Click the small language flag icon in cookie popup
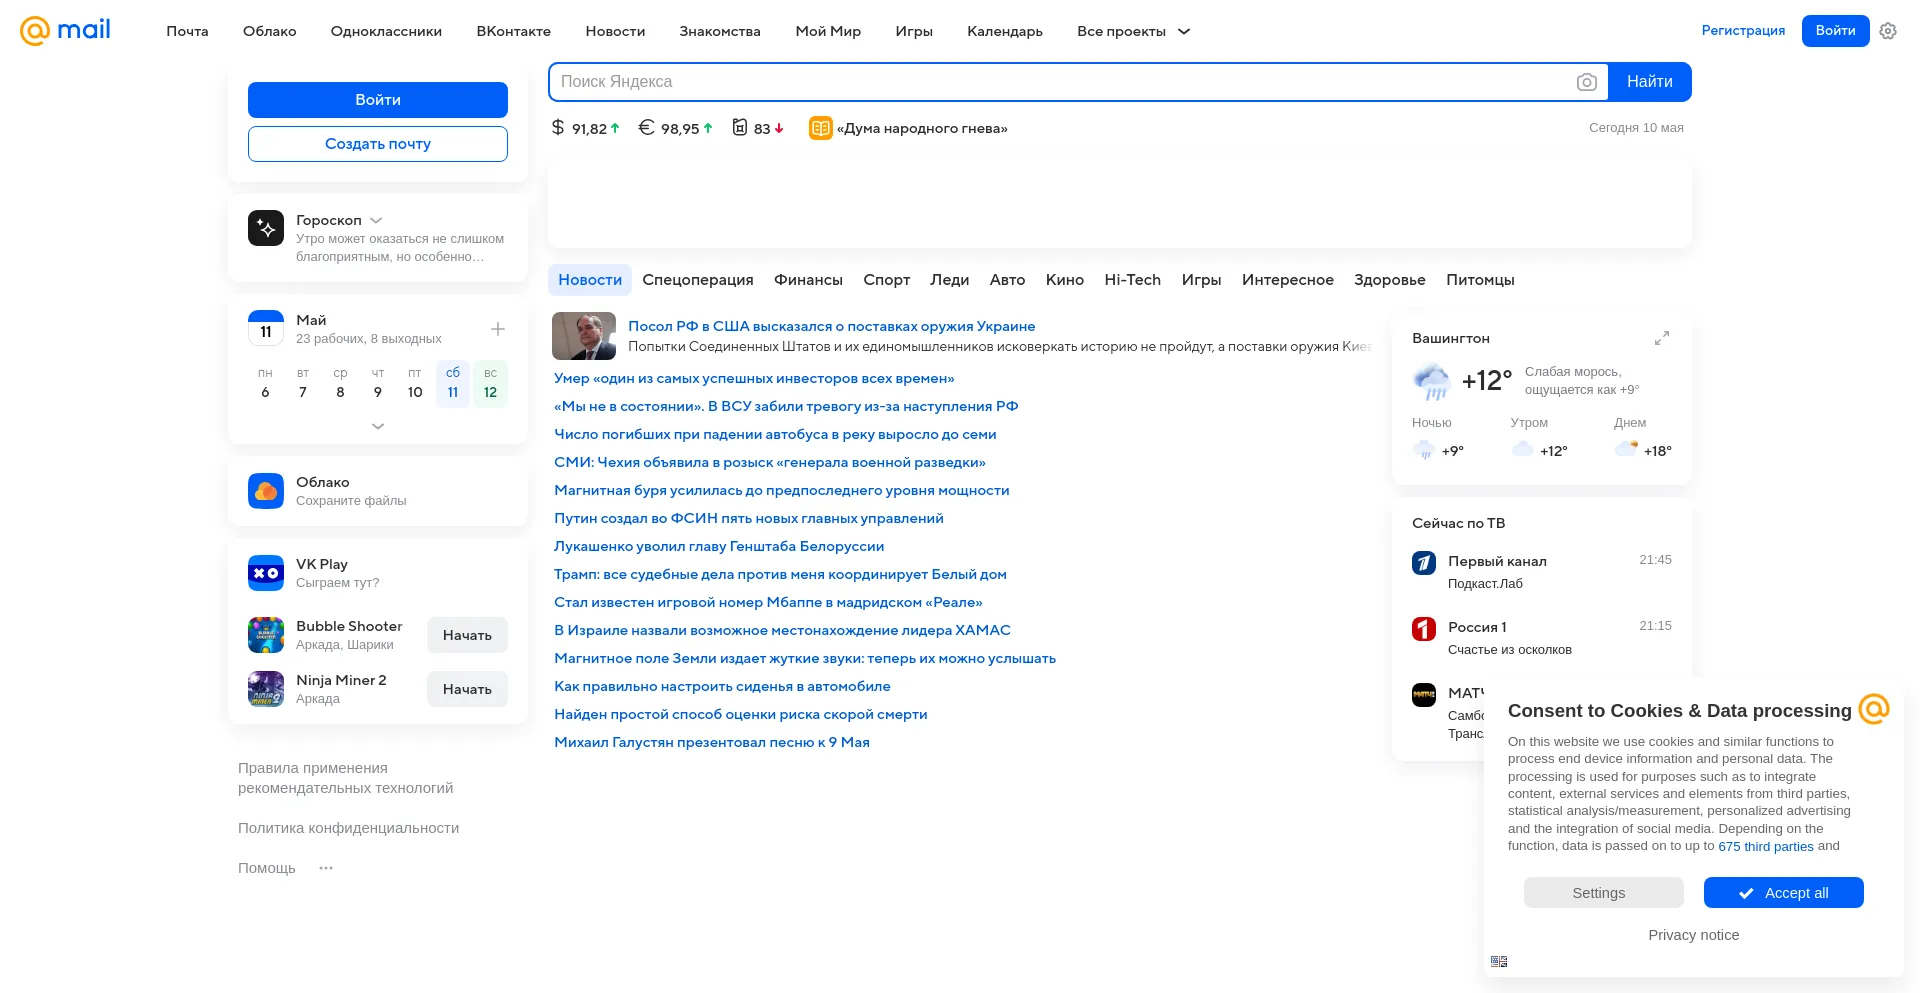This screenshot has height=993, width=1920. (1499, 961)
